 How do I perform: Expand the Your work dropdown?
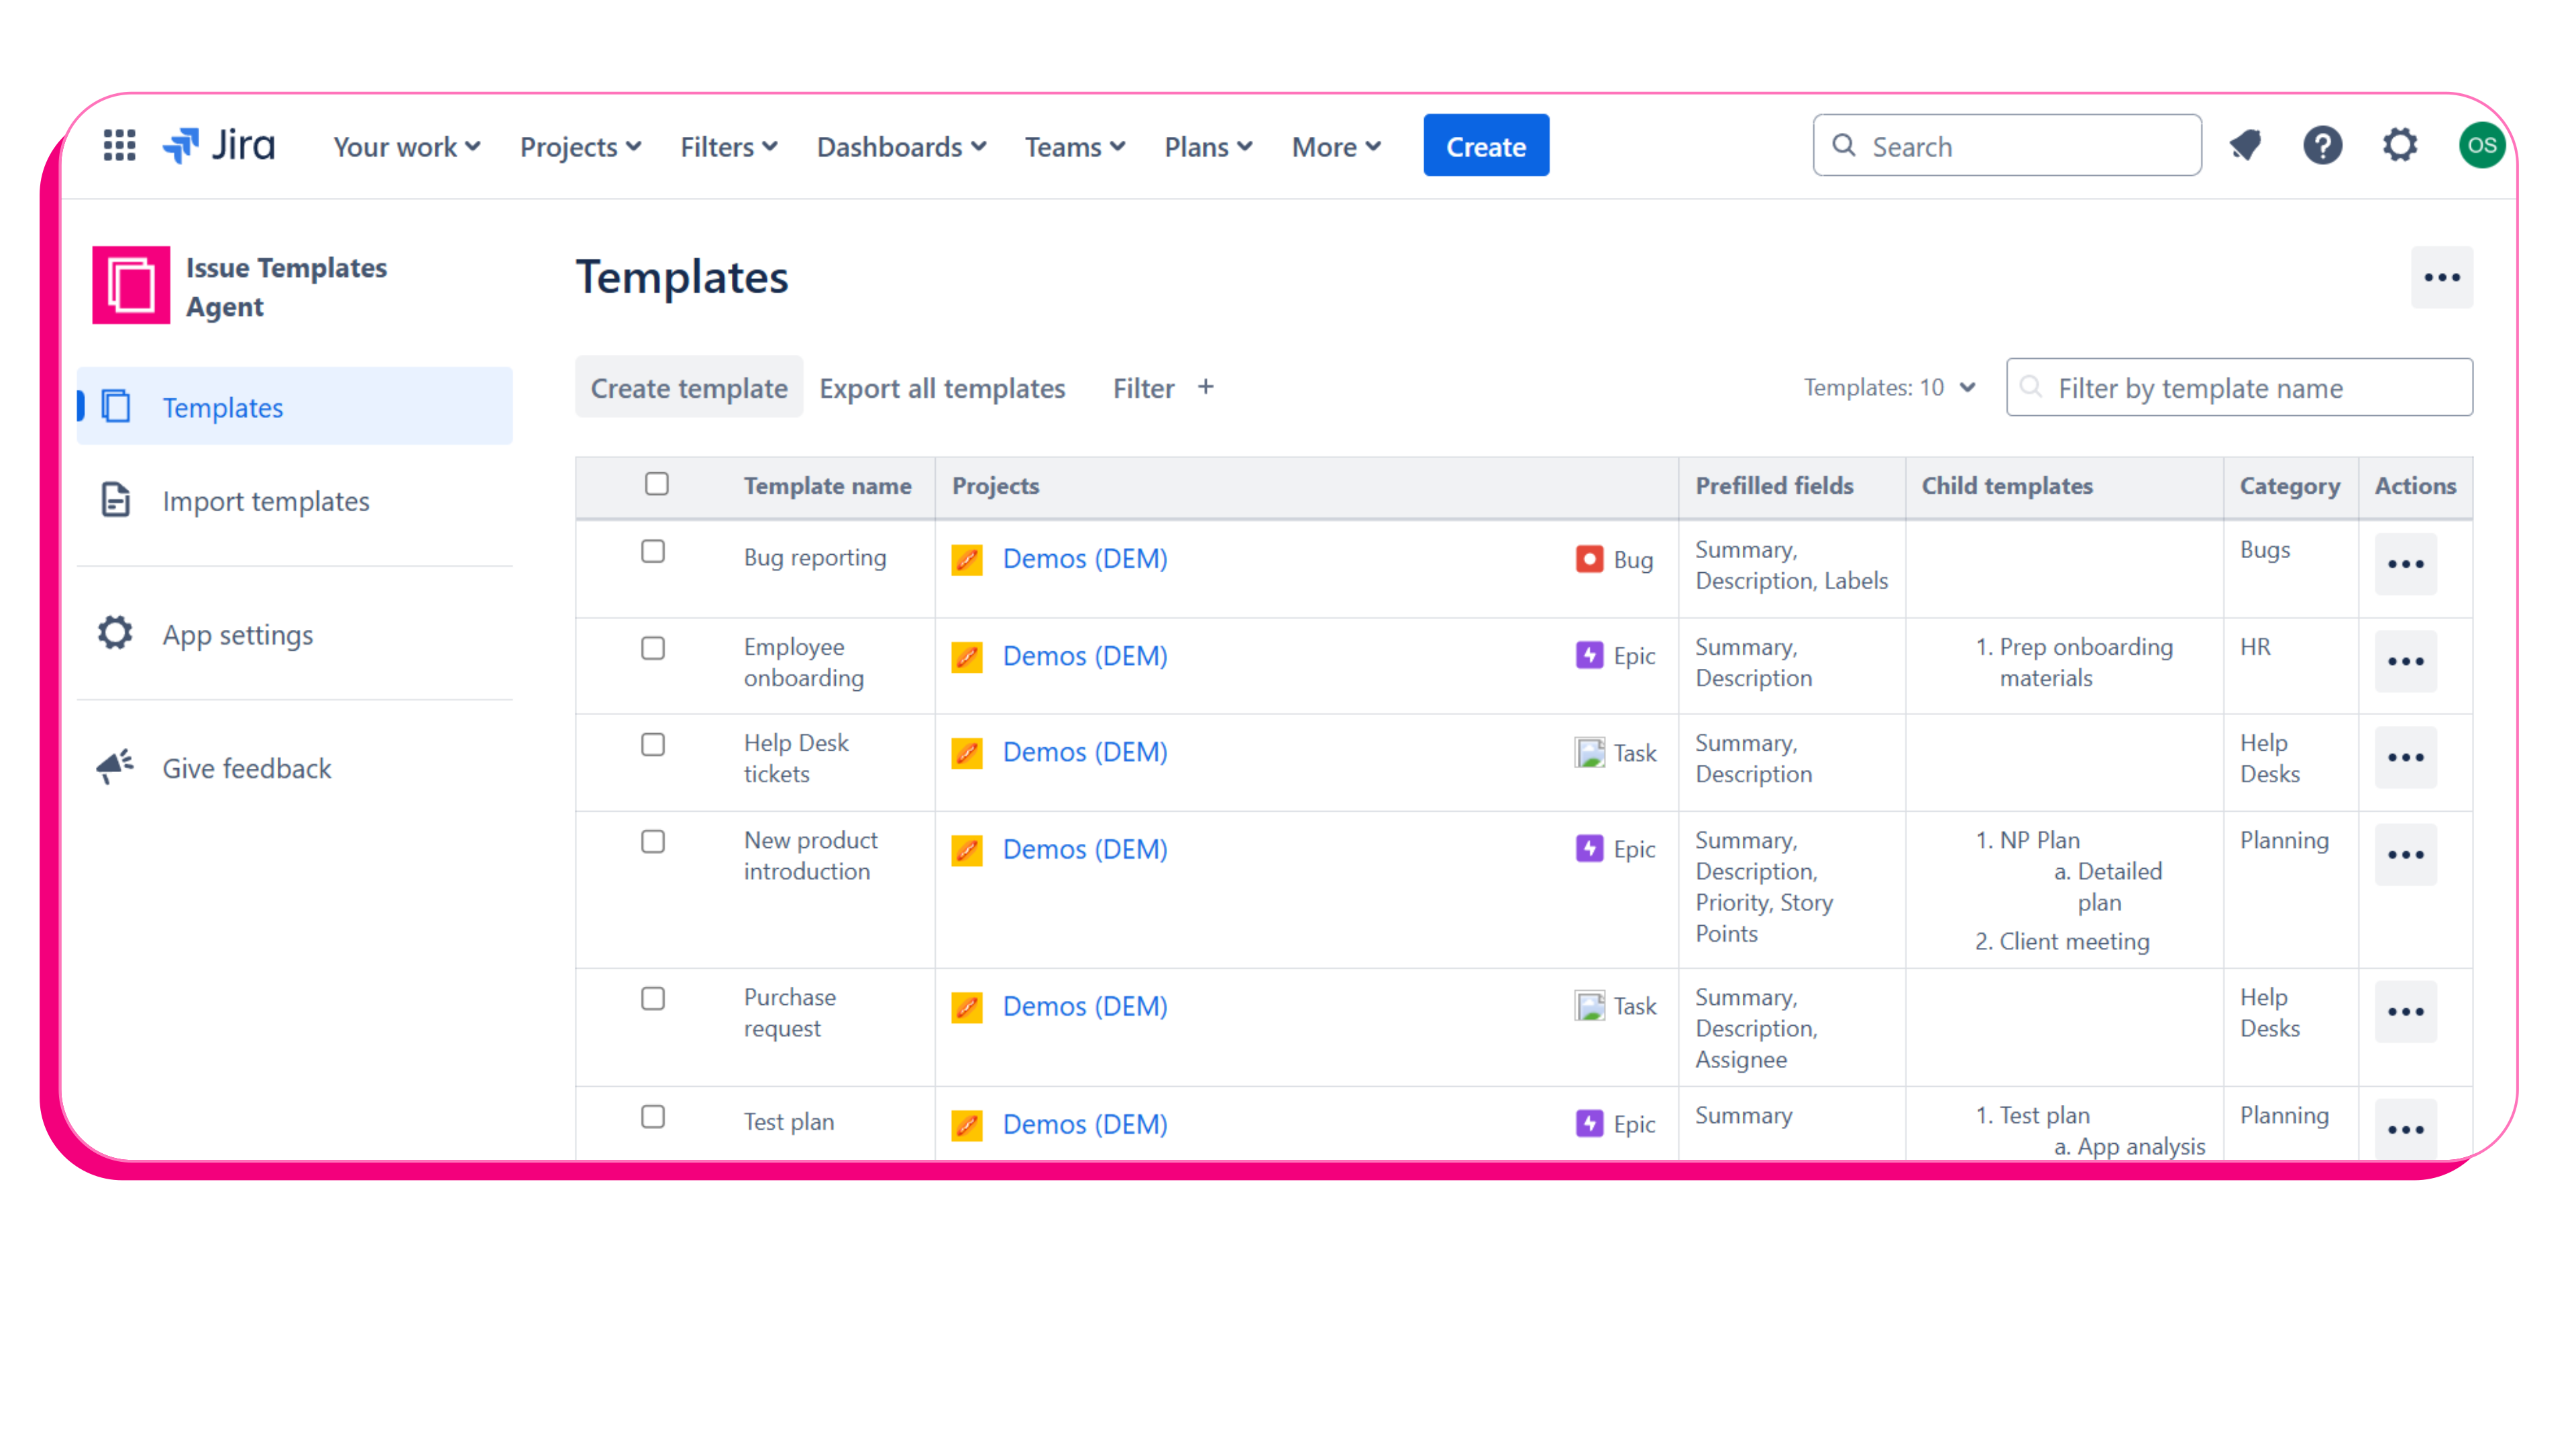[404, 146]
